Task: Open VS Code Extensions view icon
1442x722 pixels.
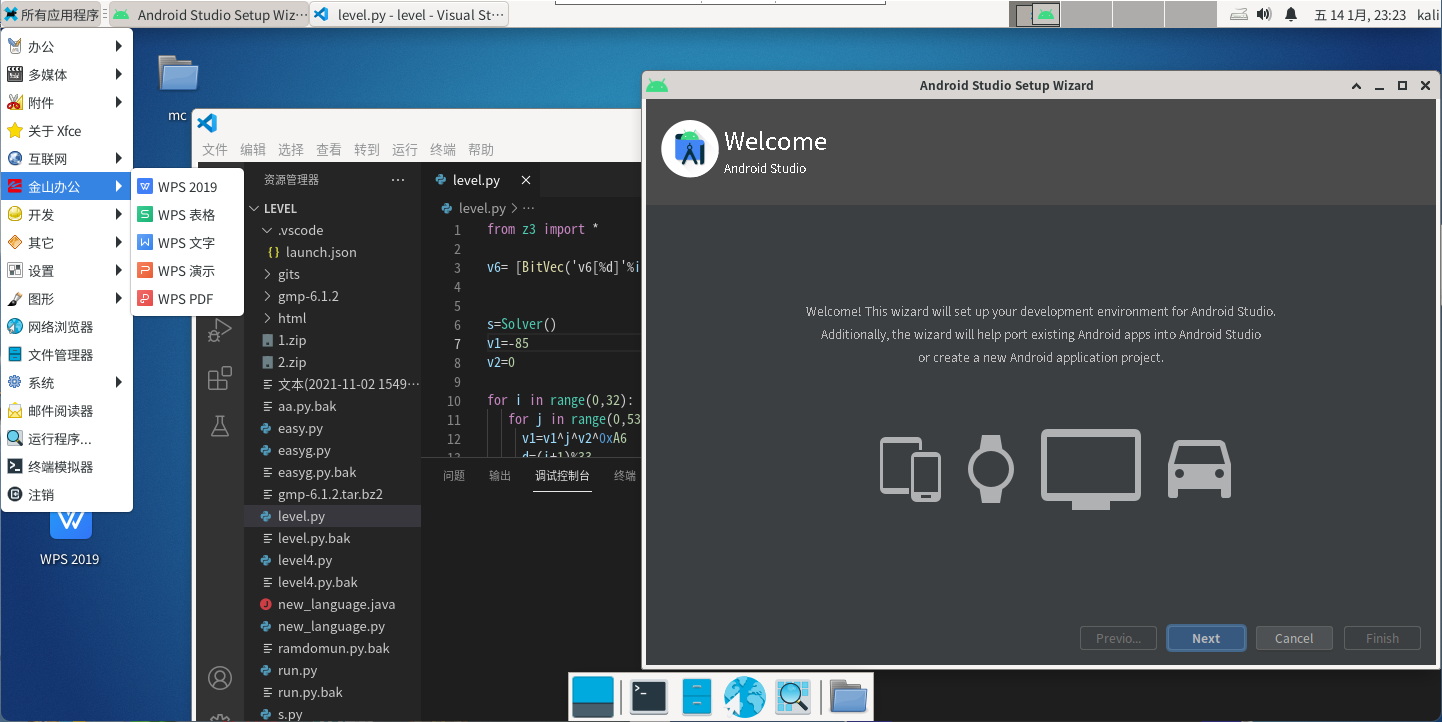Action: [219, 379]
